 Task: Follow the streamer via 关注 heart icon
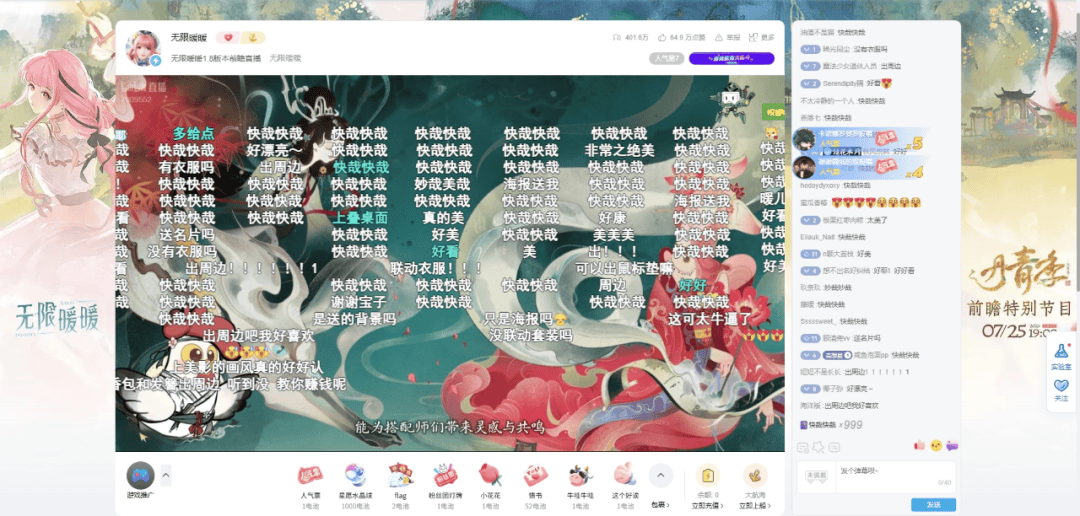tap(1061, 390)
